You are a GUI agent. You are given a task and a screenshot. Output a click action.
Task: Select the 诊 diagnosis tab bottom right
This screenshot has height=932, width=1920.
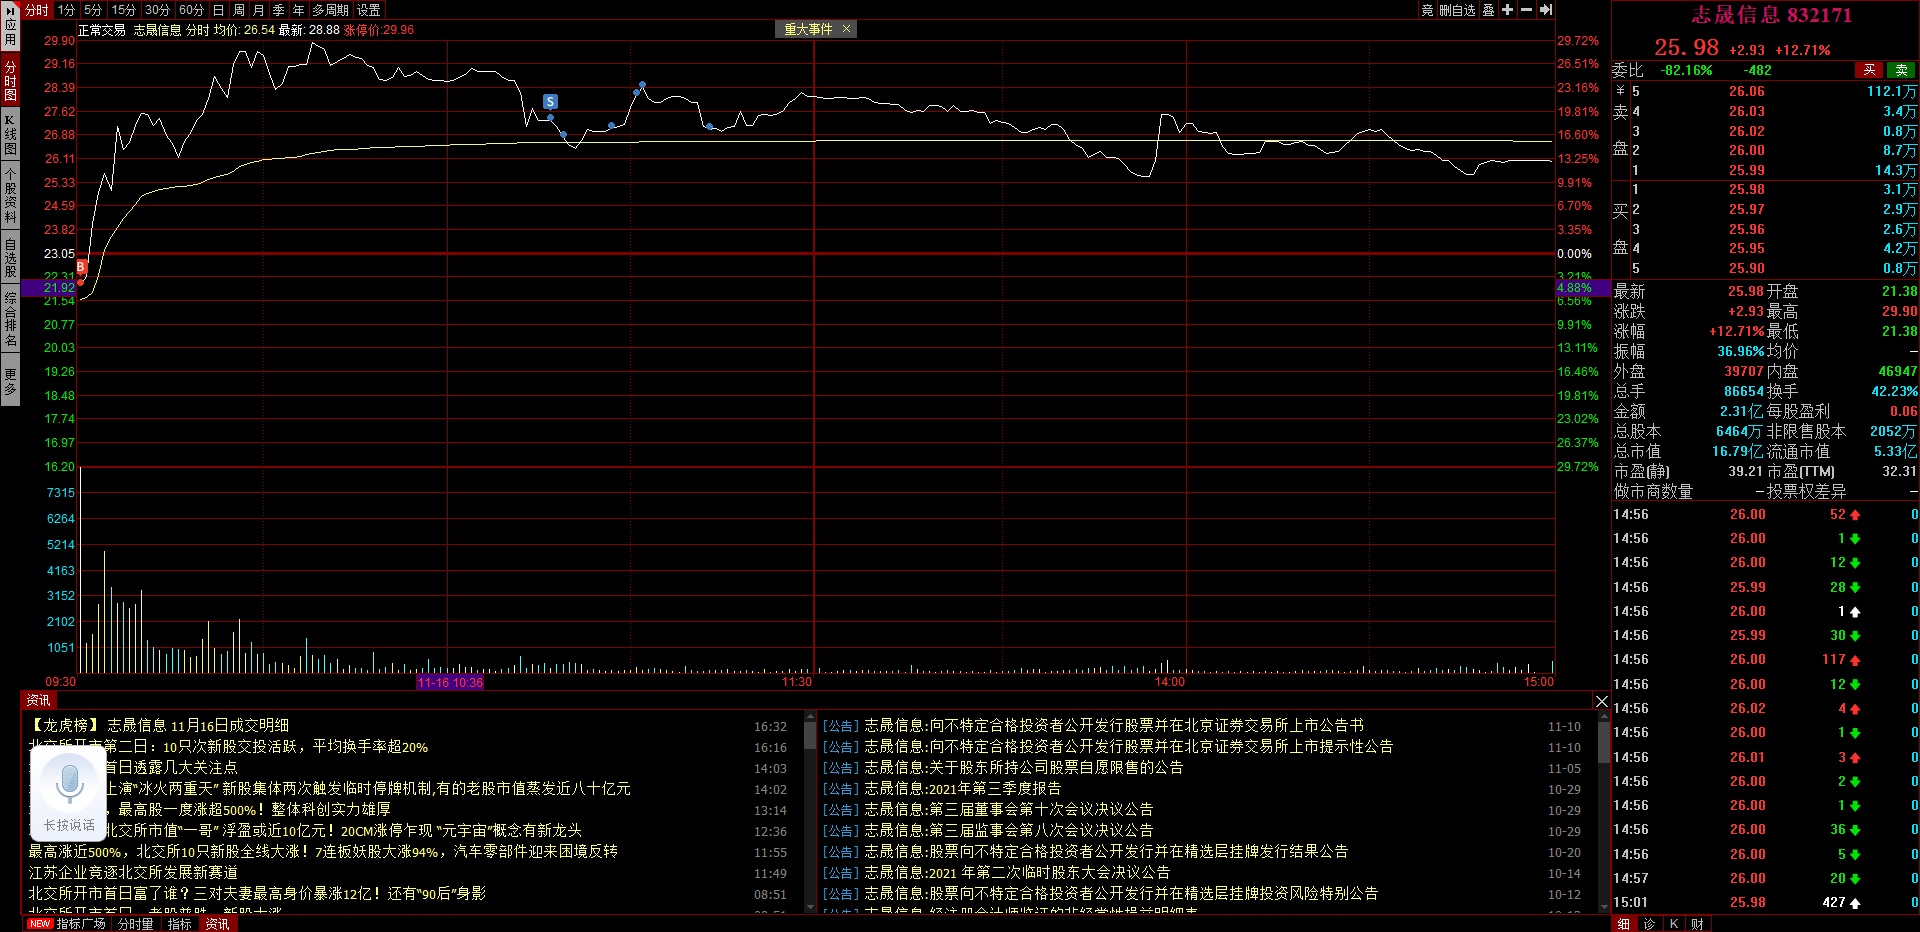point(1649,924)
